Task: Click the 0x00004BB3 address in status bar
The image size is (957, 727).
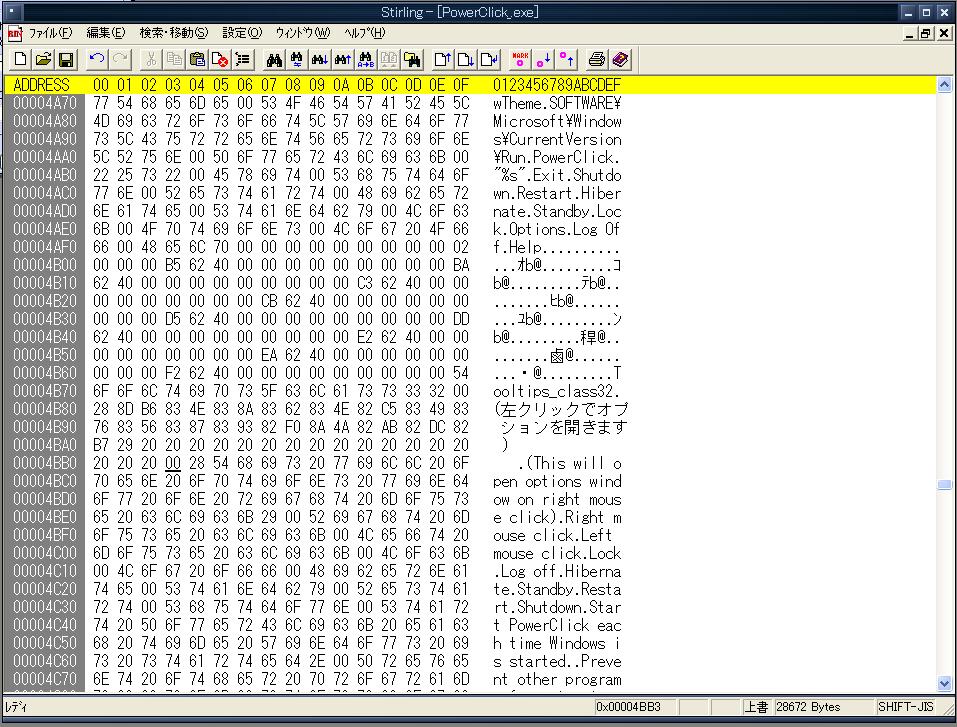Action: pyautogui.click(x=629, y=707)
